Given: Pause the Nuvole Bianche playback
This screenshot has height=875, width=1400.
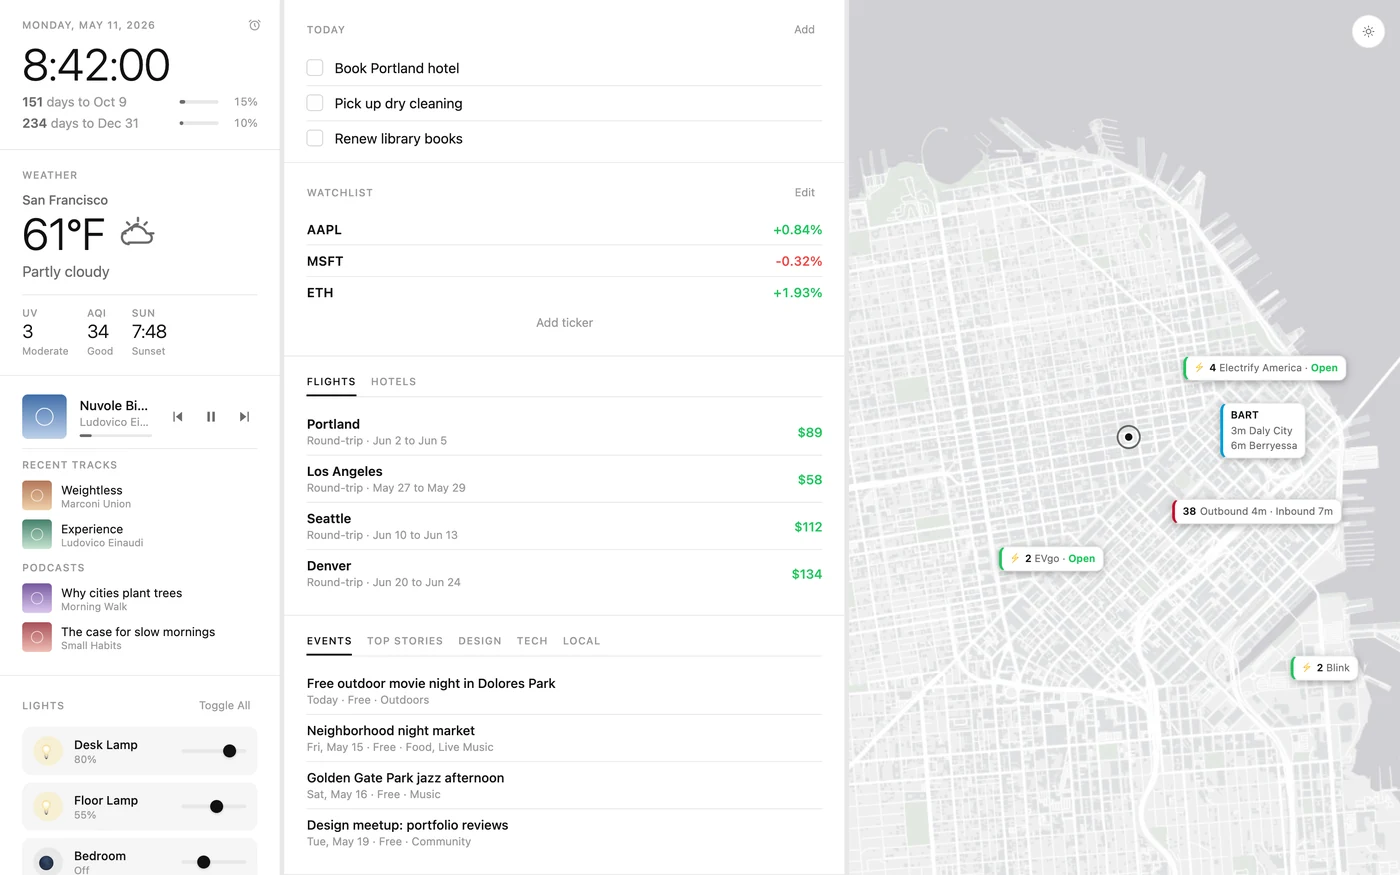Looking at the screenshot, I should click(x=211, y=417).
